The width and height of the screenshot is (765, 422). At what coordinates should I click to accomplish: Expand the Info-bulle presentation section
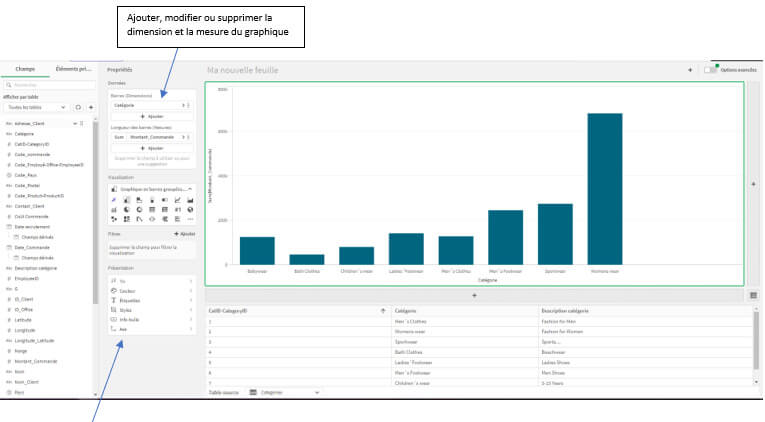point(152,320)
